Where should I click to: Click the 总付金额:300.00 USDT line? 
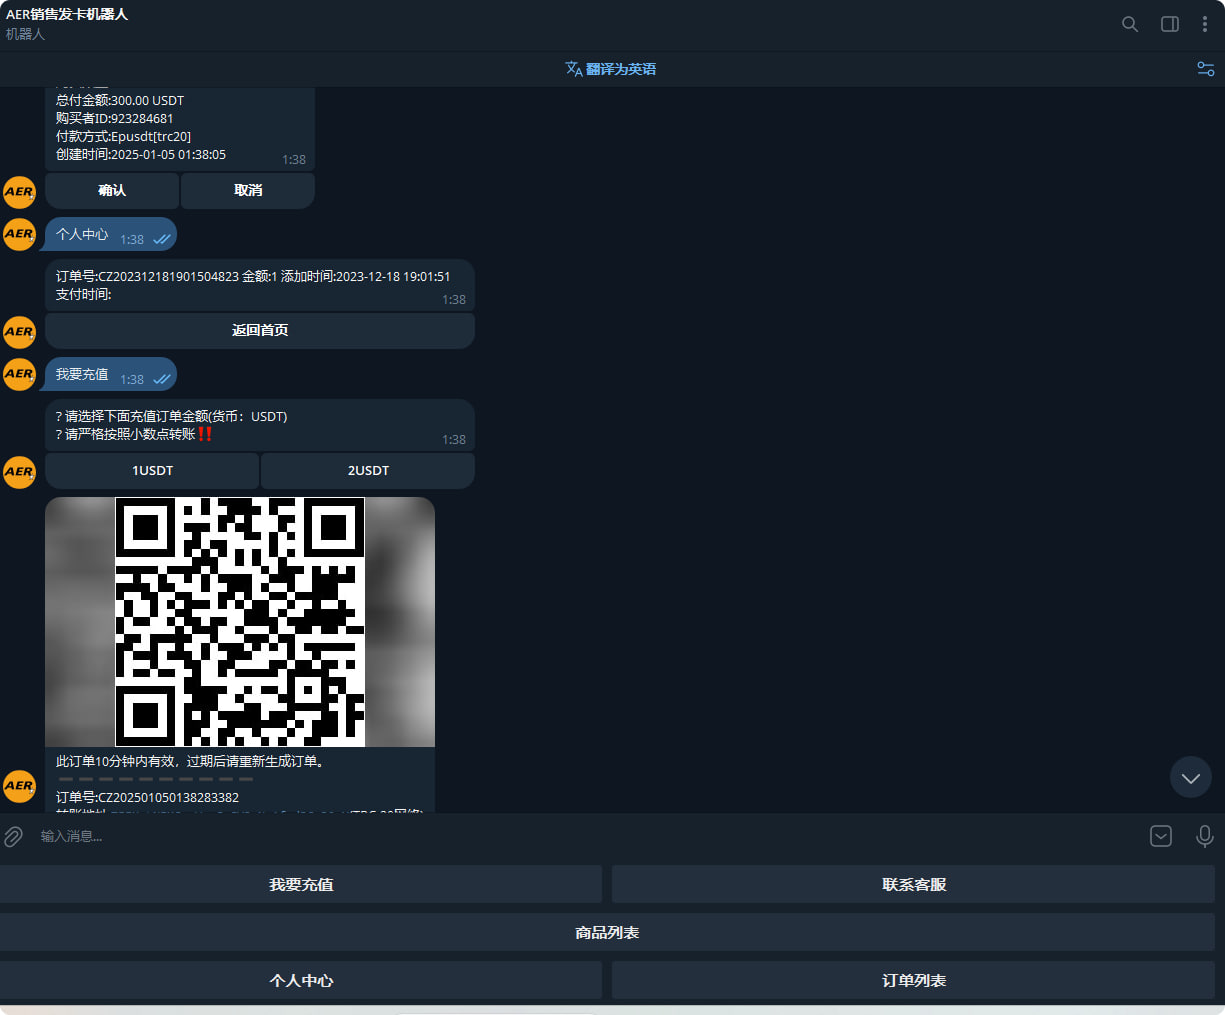[x=120, y=100]
